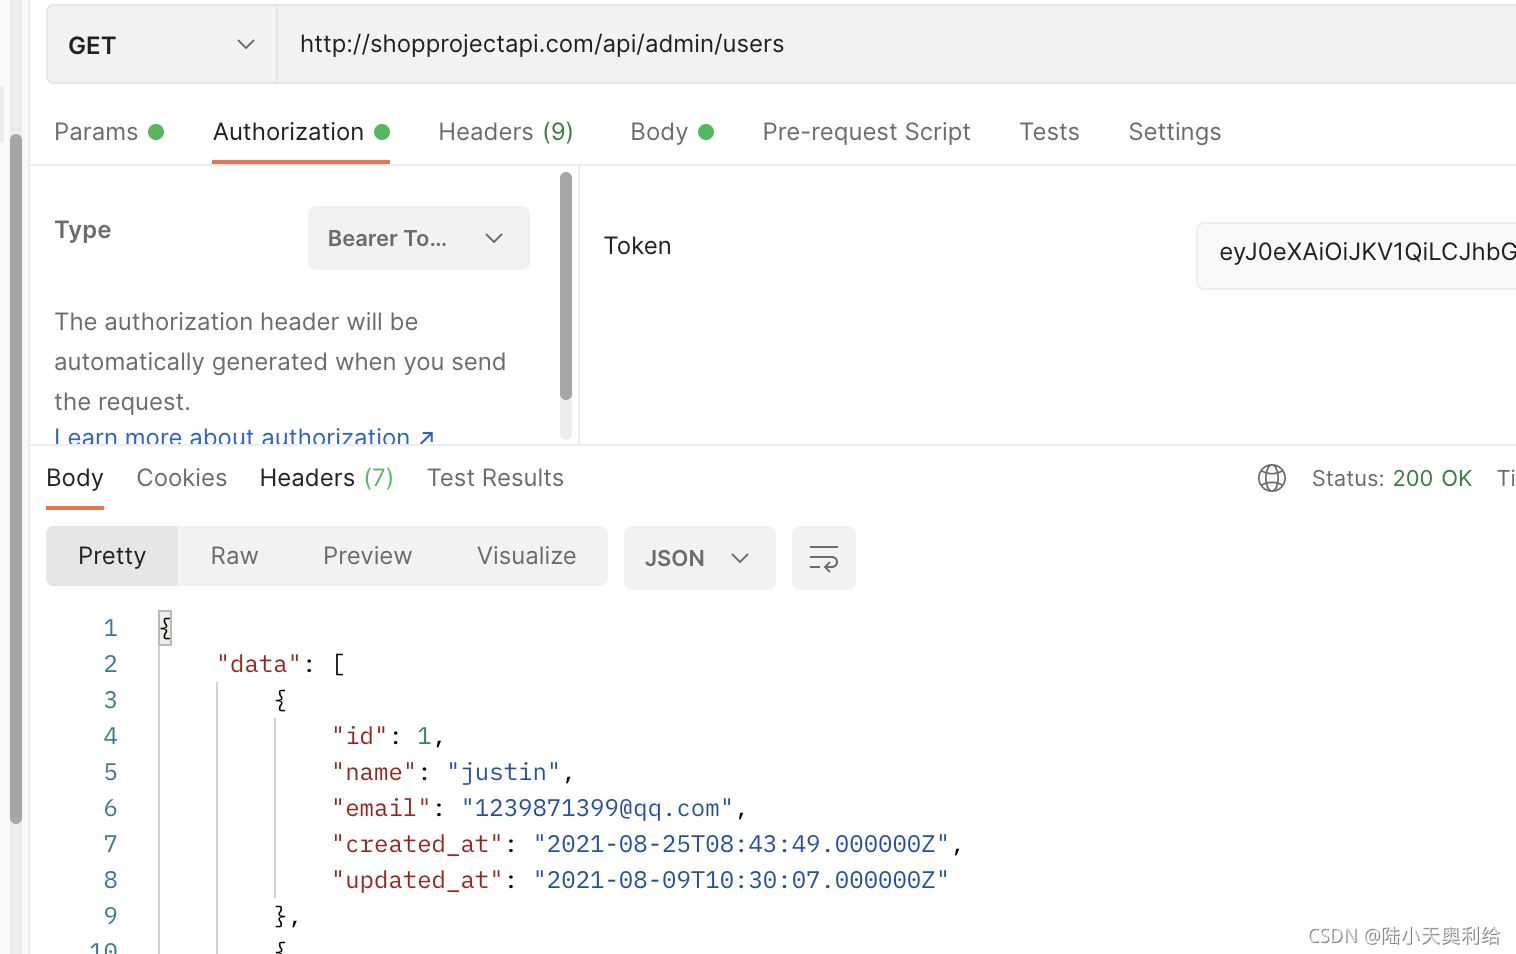Click the created_at timestamp value
1516x954 pixels.
pyautogui.click(x=740, y=844)
